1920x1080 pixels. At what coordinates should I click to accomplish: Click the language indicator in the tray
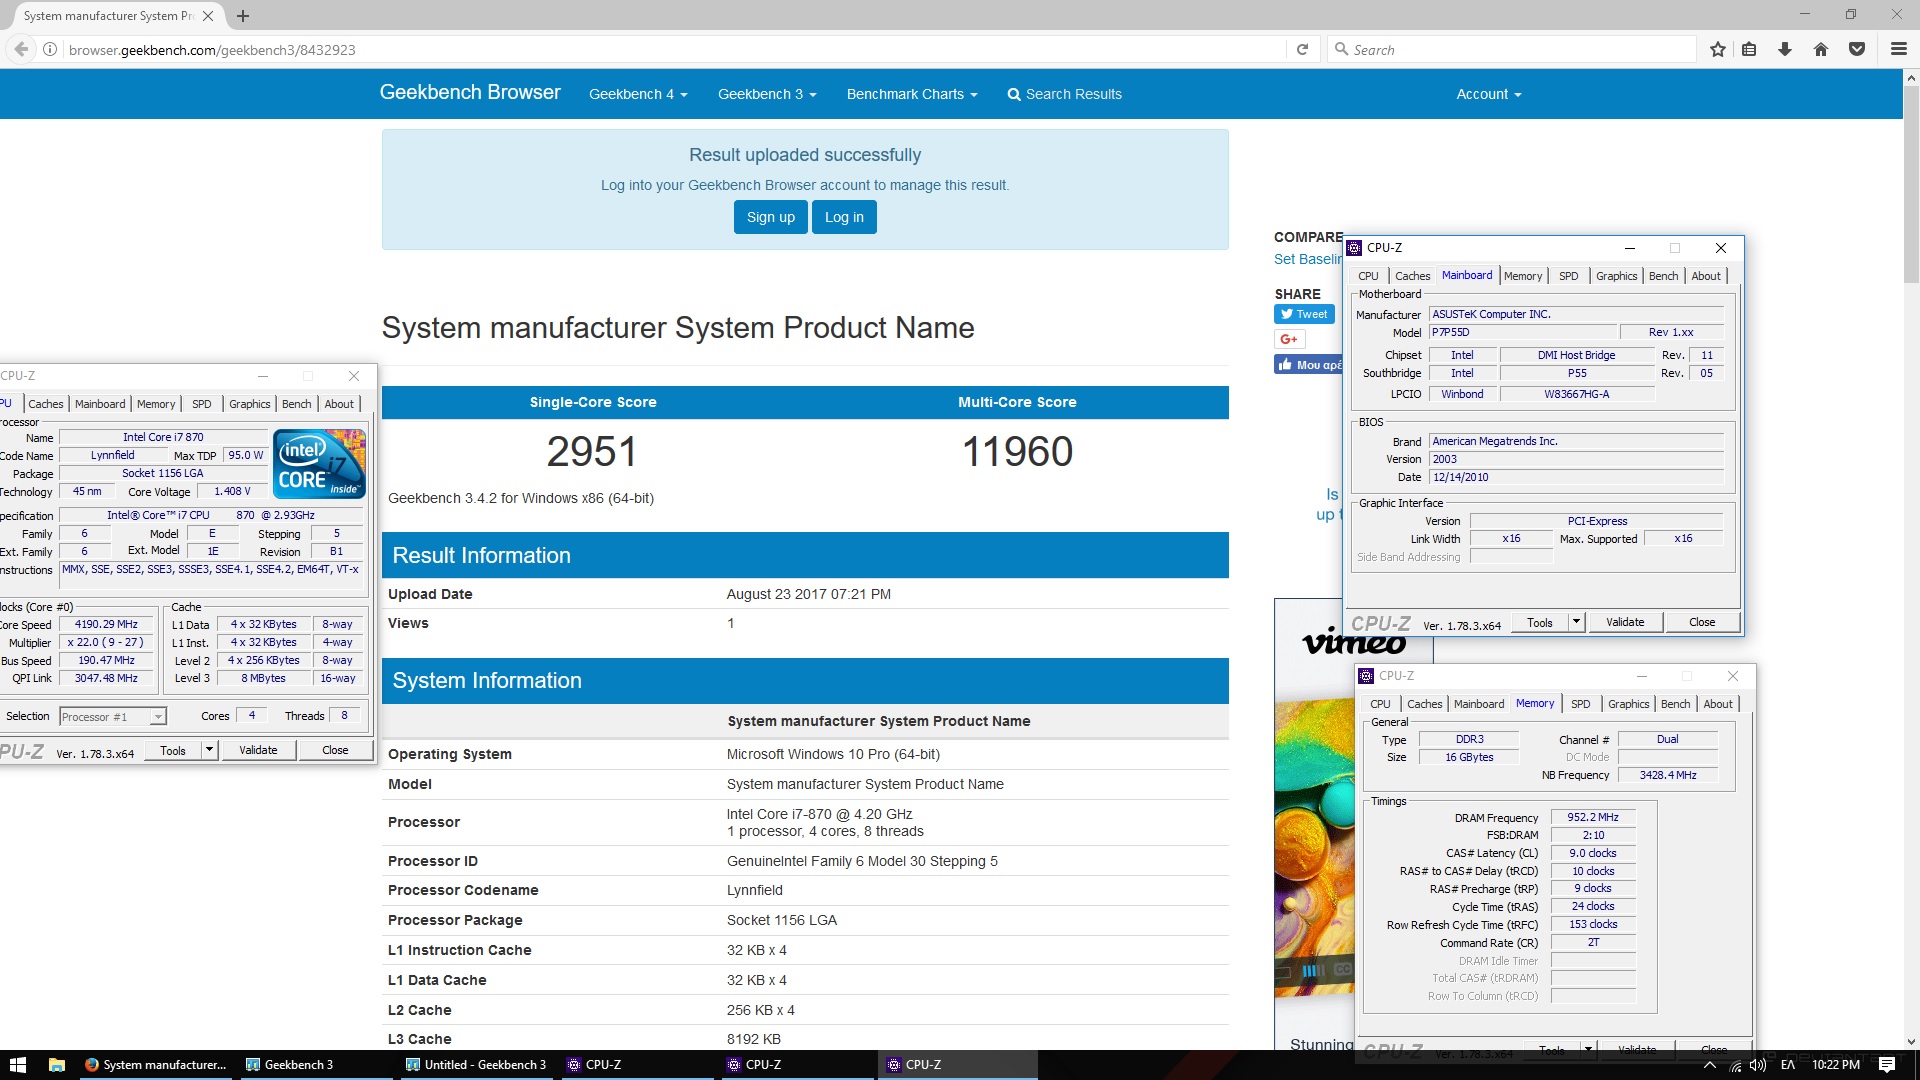[x=1788, y=1065]
